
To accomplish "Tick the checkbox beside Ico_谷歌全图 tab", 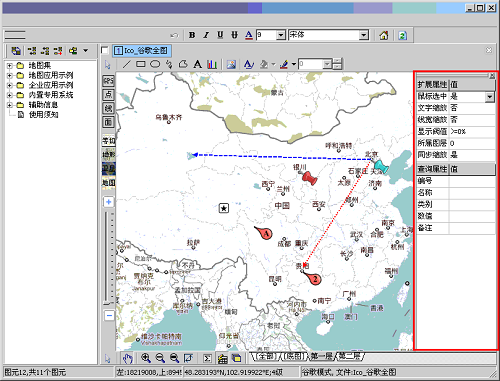I will (105, 50).
